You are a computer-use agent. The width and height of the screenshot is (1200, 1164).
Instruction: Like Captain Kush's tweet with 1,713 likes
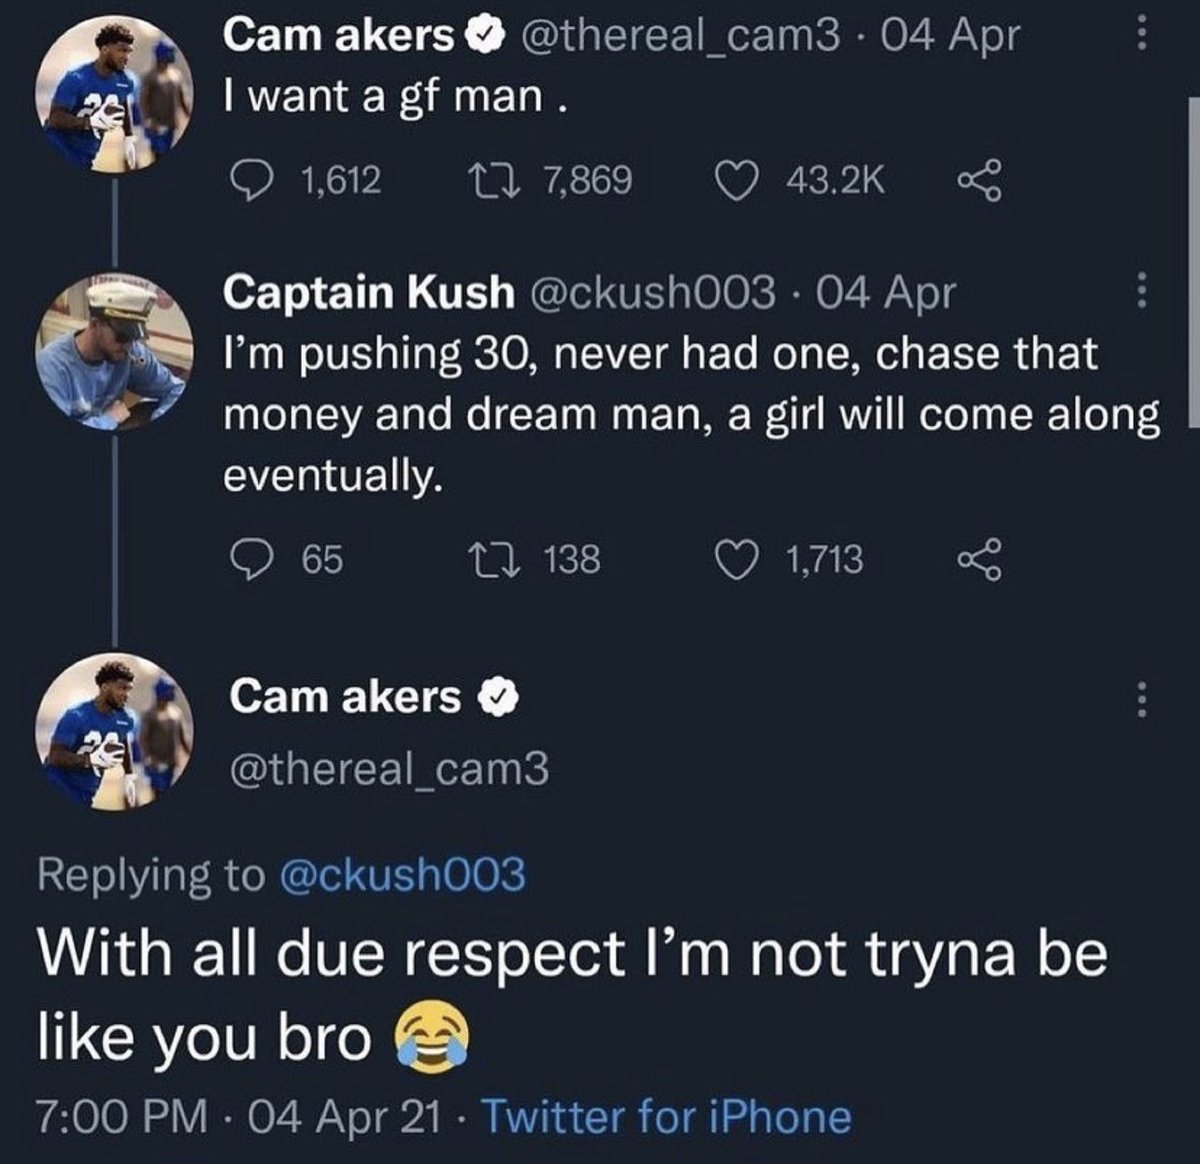pyautogui.click(x=736, y=559)
